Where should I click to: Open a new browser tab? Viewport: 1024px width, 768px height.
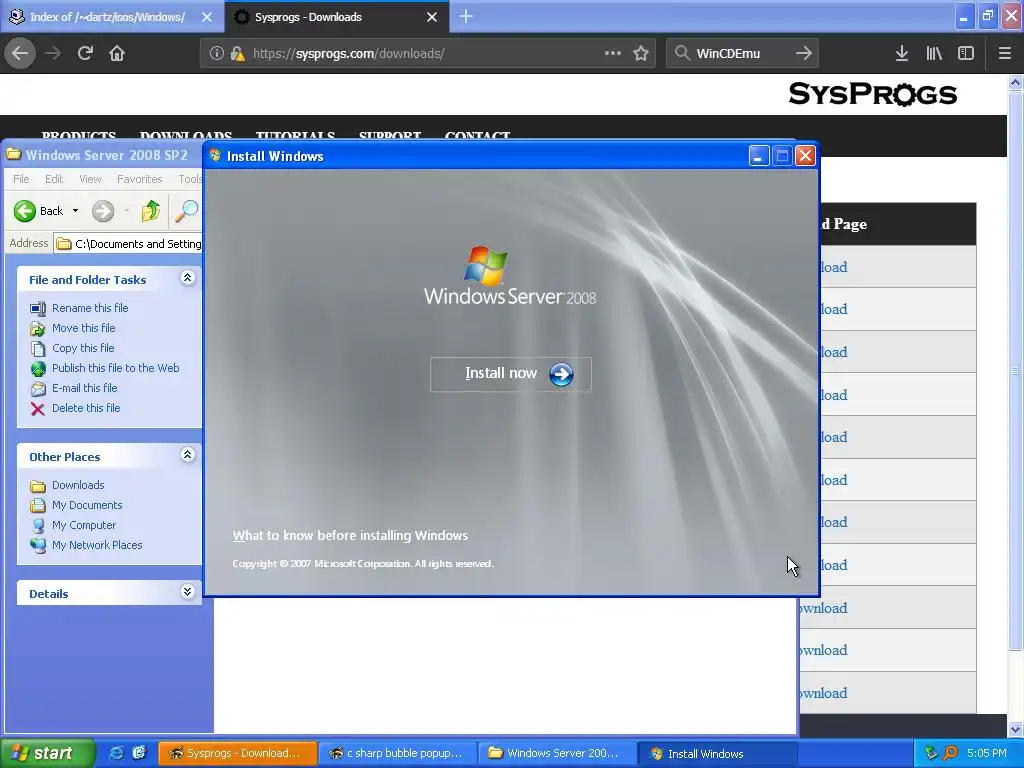point(466,17)
